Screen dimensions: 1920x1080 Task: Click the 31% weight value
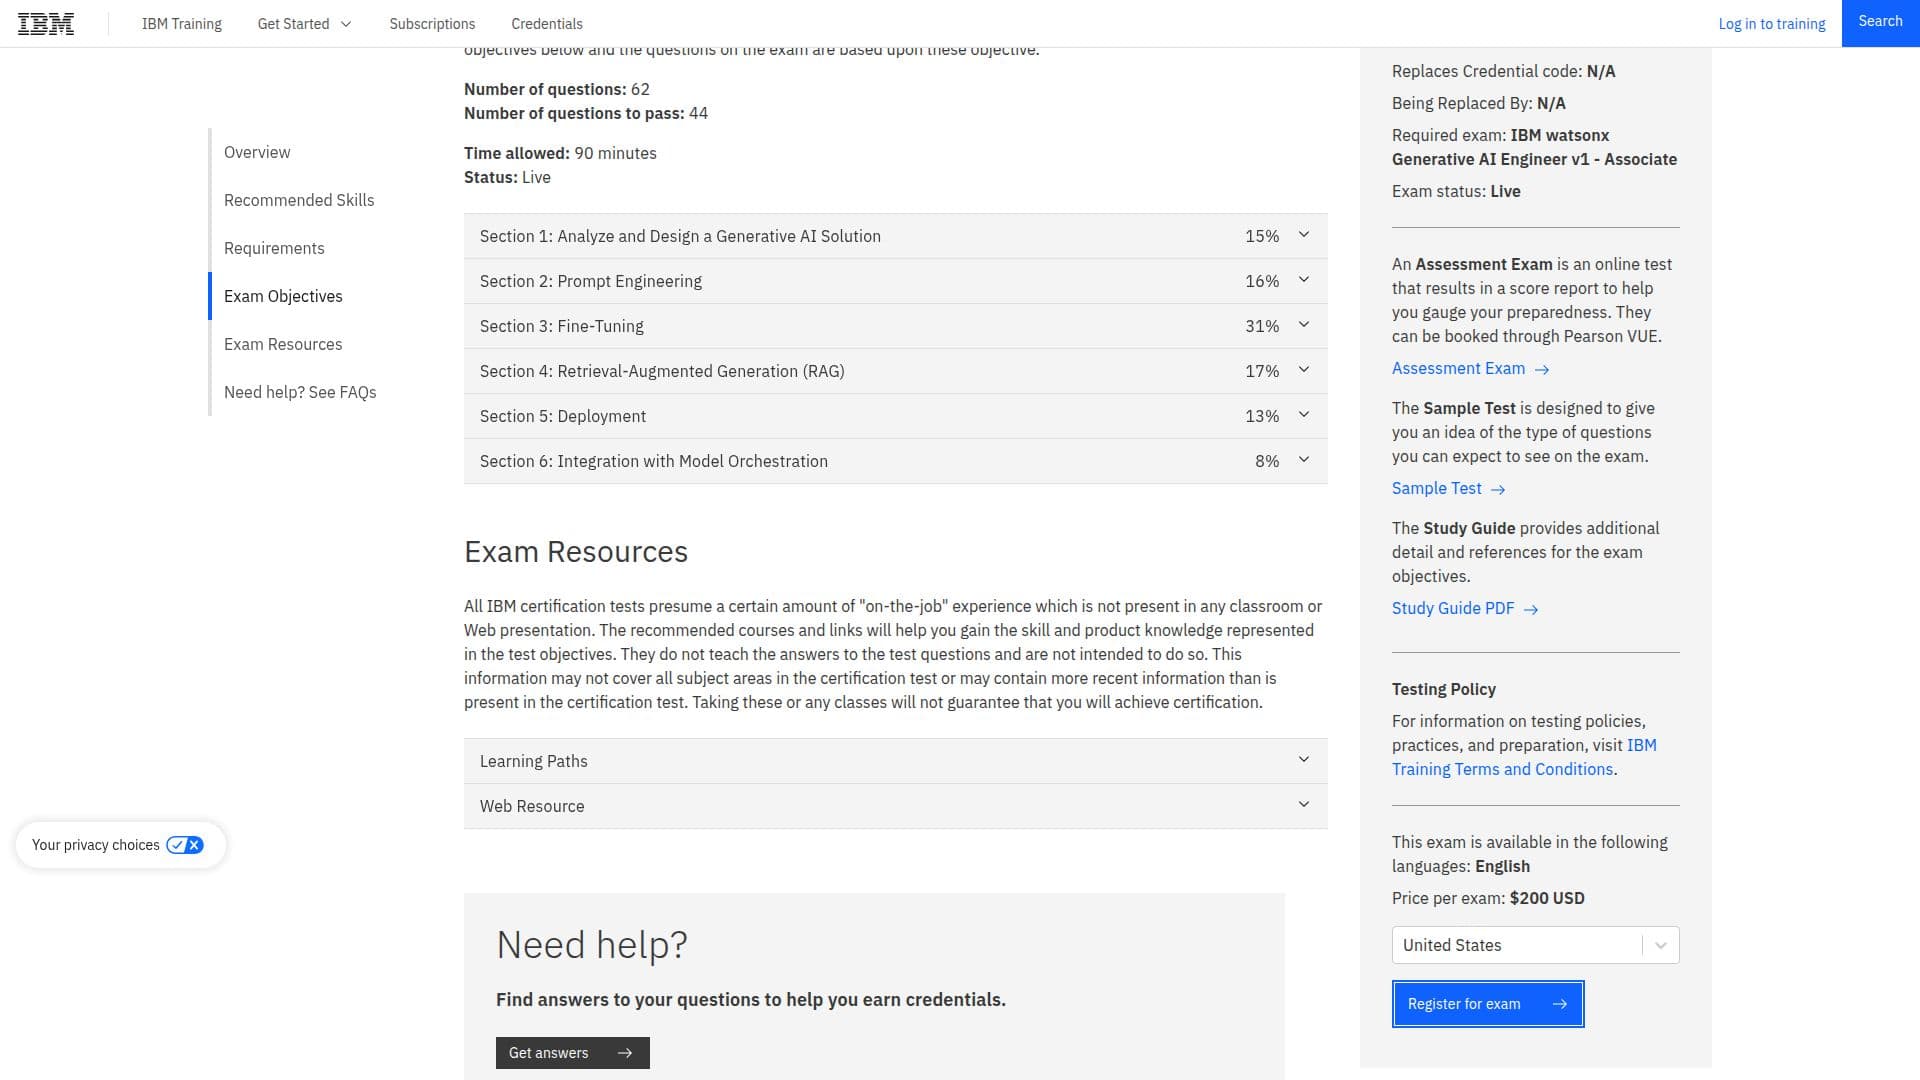(x=1262, y=326)
